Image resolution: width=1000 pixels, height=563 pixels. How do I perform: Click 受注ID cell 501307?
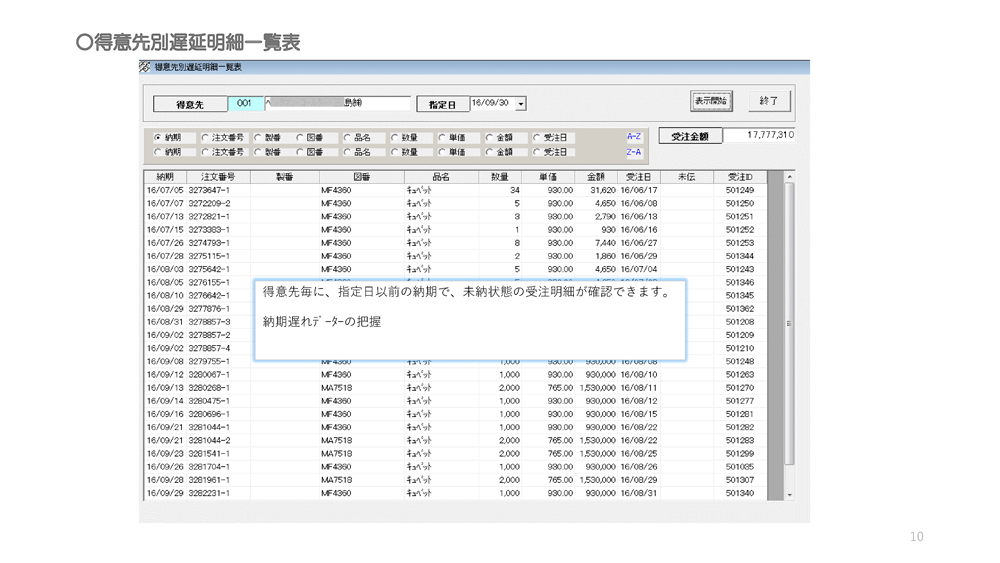coord(740,480)
